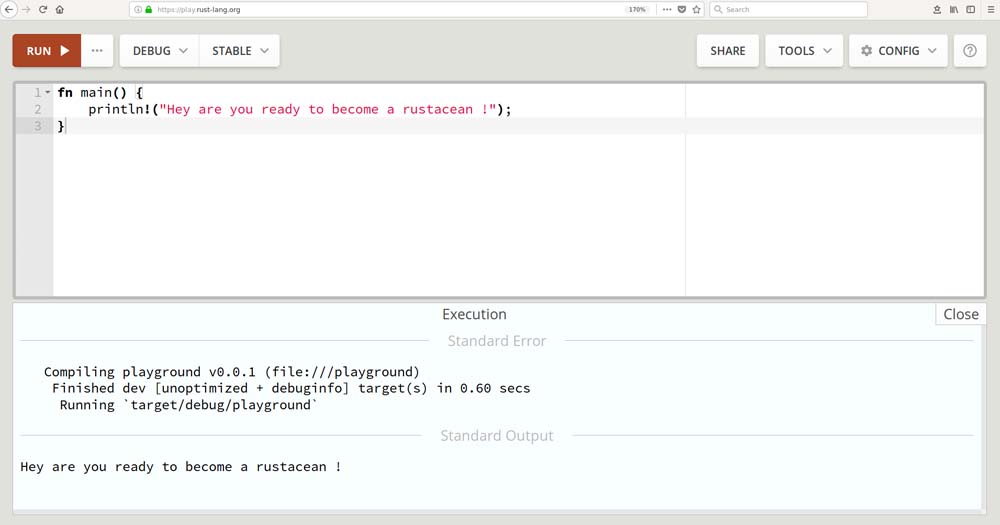The width and height of the screenshot is (1000, 525).
Task: Open the browser home page icon
Action: 59,10
